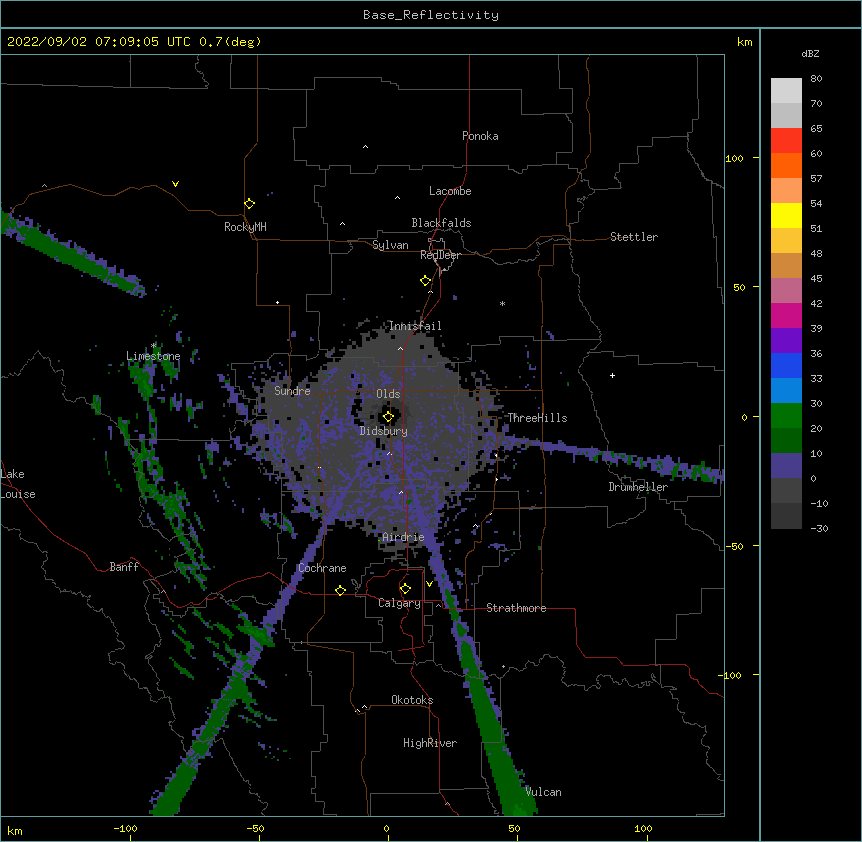Click the Lacombe city label
This screenshot has width=862, height=842.
tap(450, 191)
